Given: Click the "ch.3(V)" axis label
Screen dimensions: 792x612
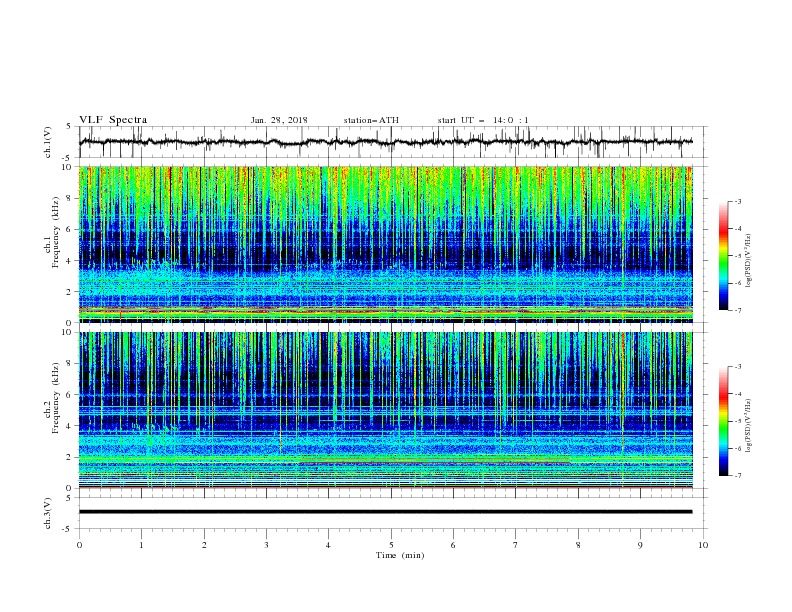Looking at the screenshot, I should point(48,513).
